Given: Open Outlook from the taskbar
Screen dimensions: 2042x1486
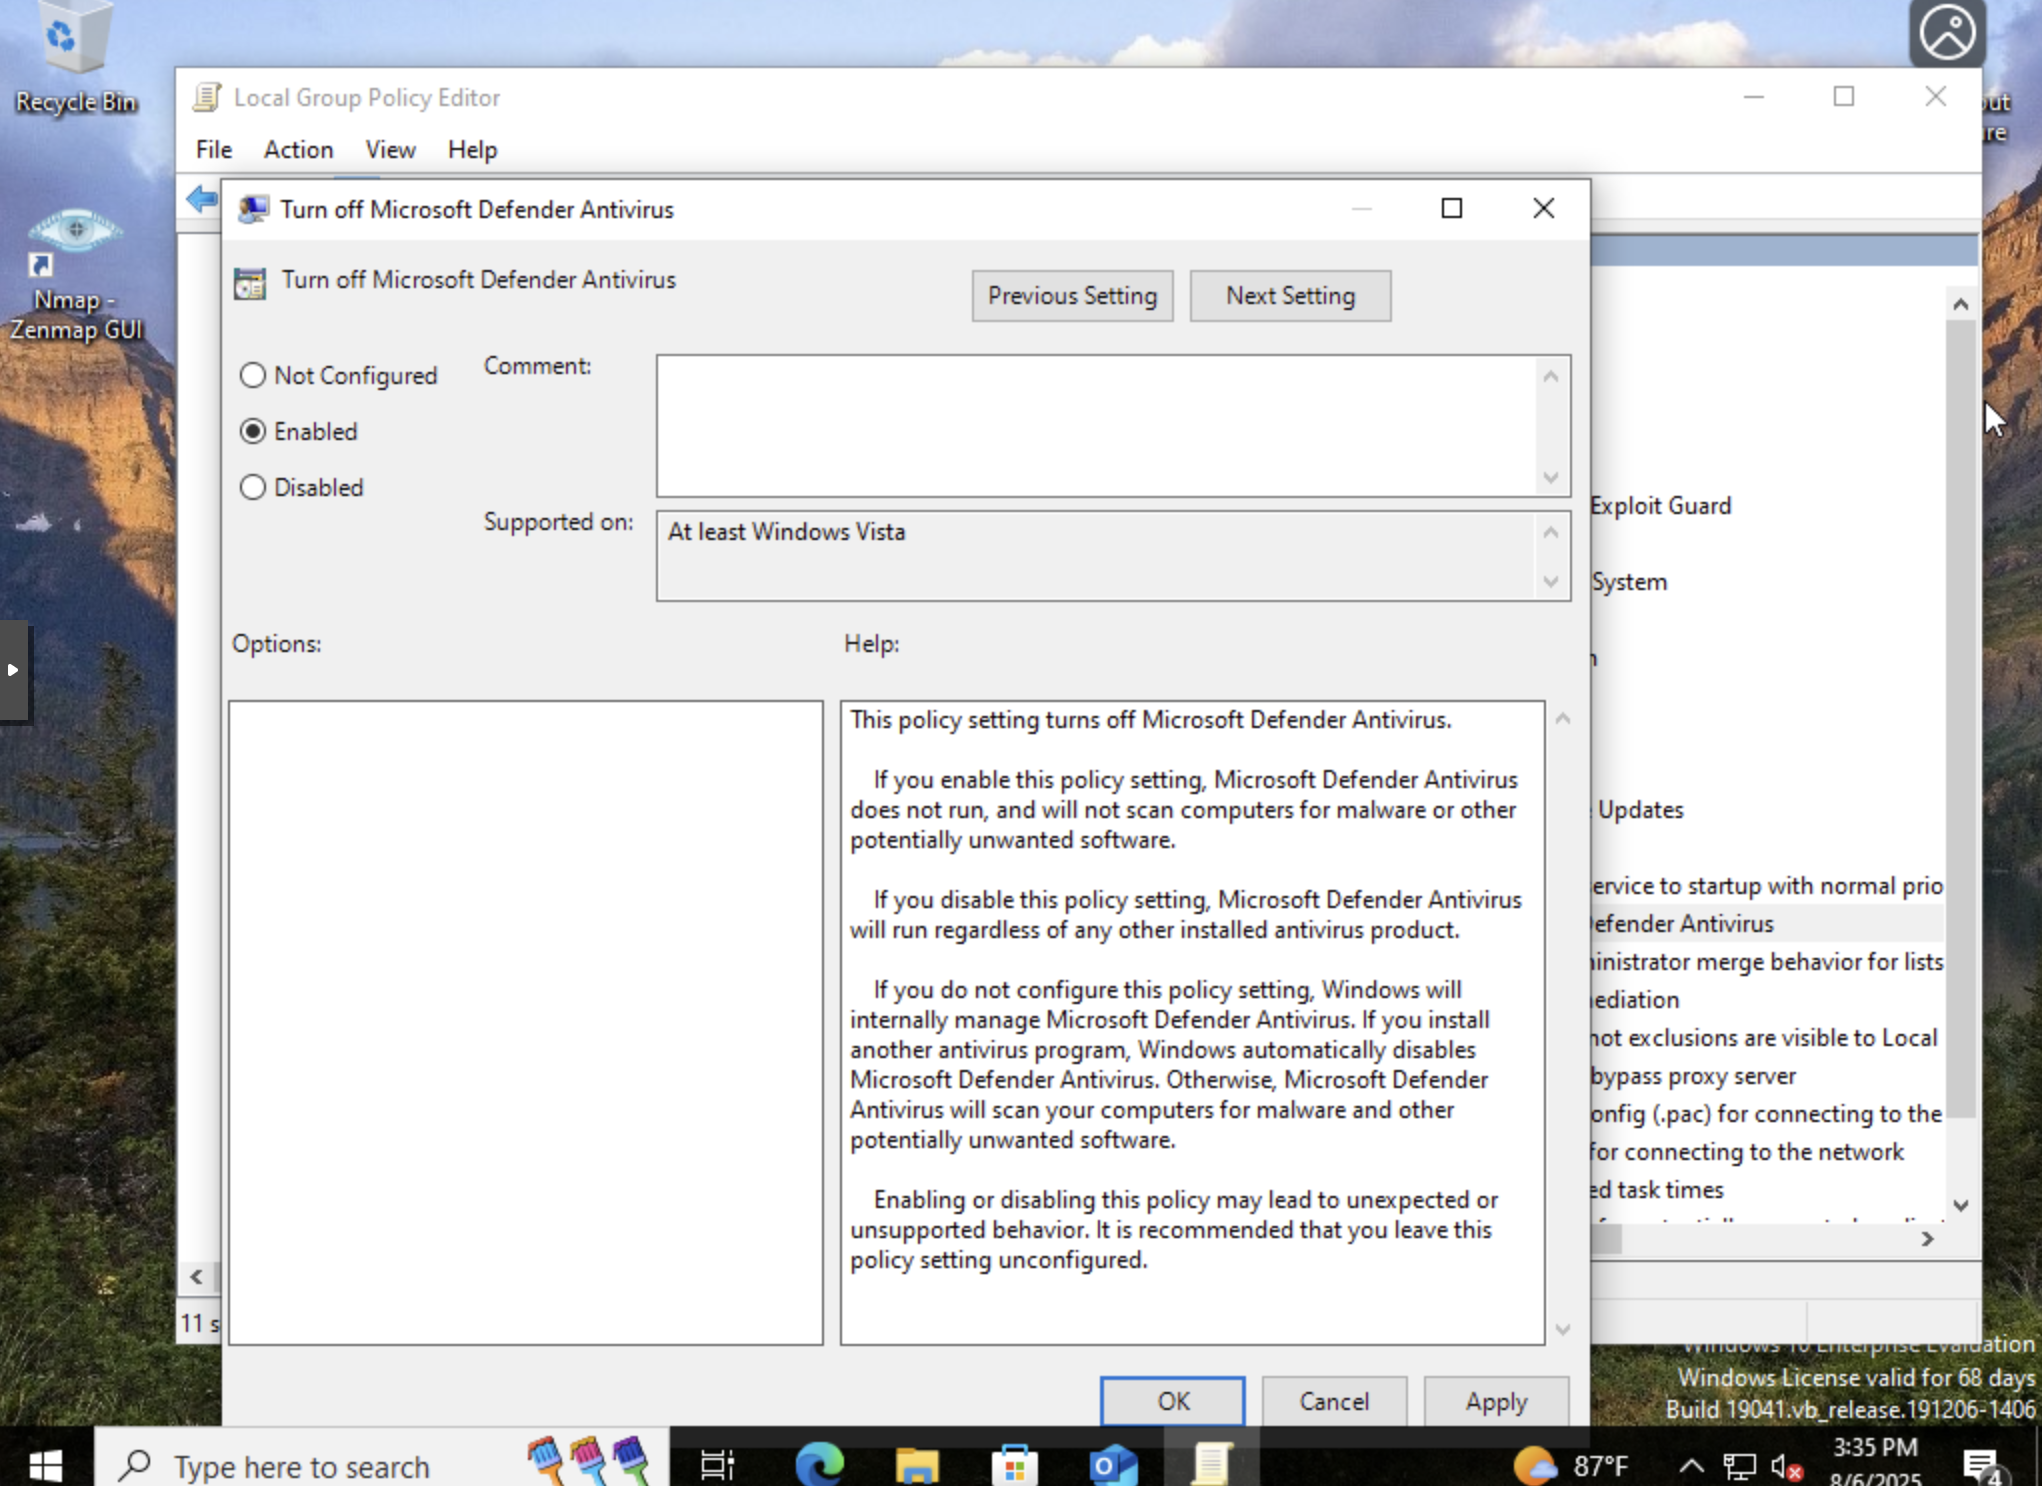Looking at the screenshot, I should click(1112, 1465).
